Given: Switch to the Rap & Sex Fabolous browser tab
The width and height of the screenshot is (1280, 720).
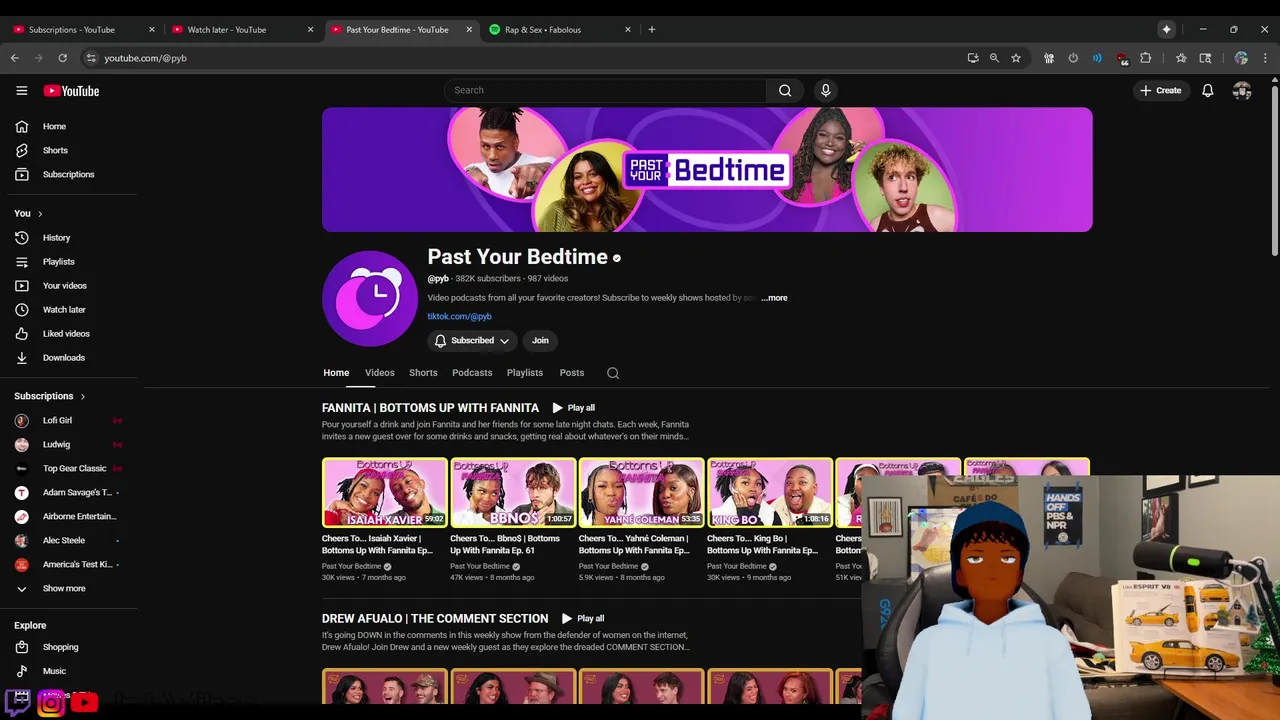Looking at the screenshot, I should [x=558, y=29].
